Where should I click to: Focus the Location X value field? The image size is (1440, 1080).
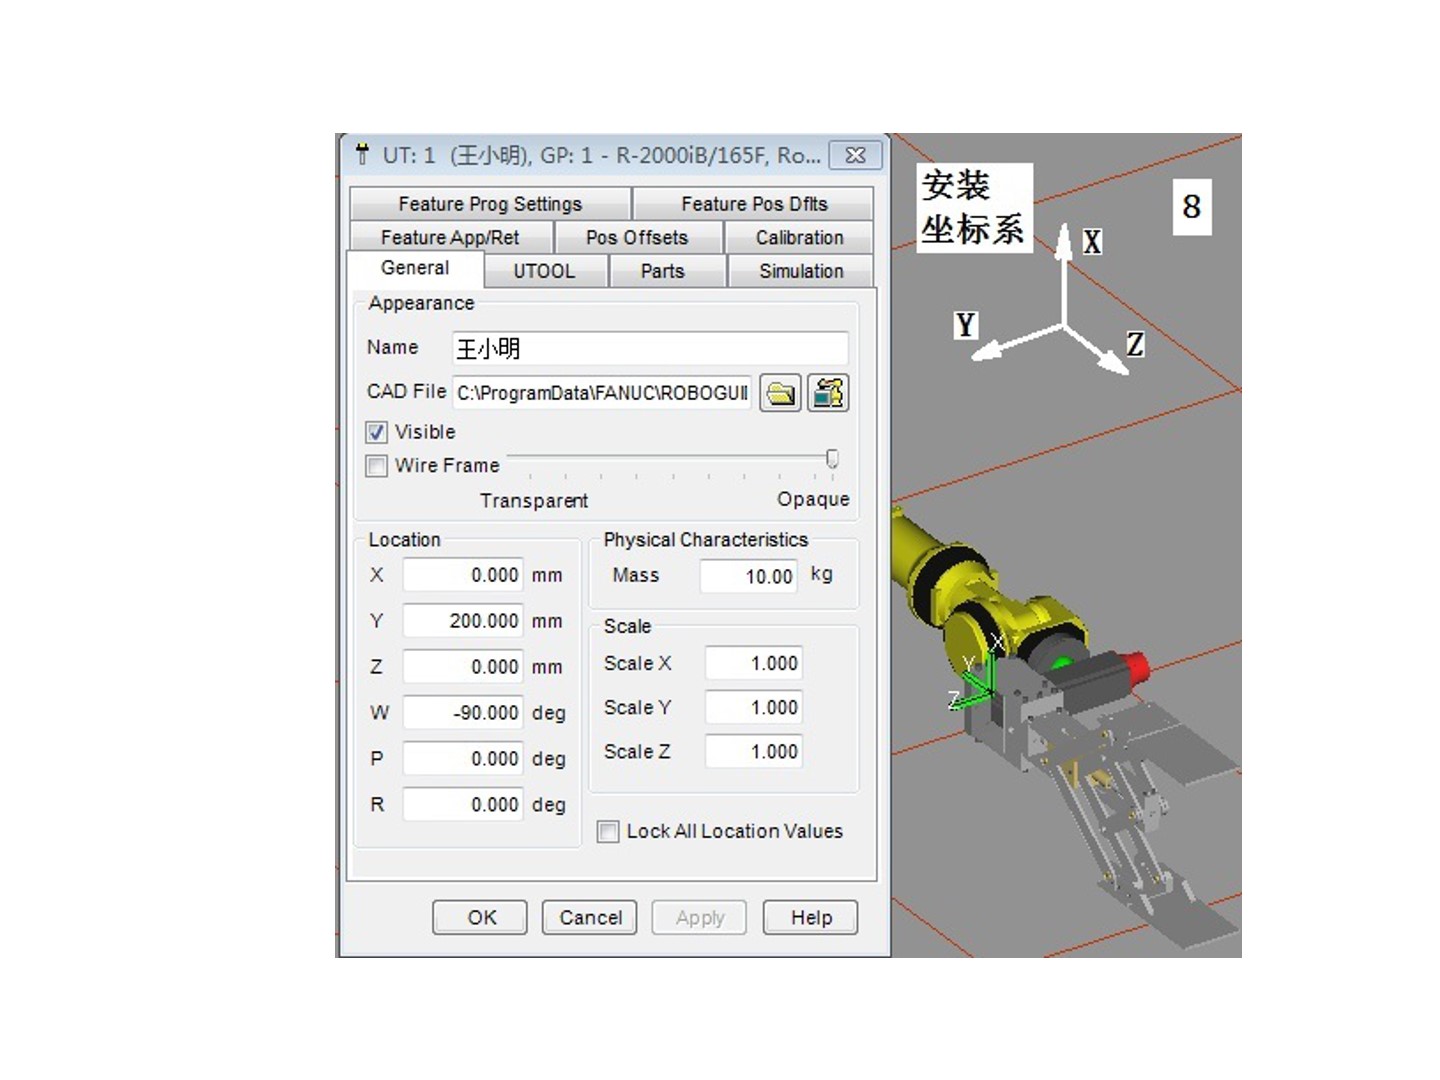click(x=463, y=575)
